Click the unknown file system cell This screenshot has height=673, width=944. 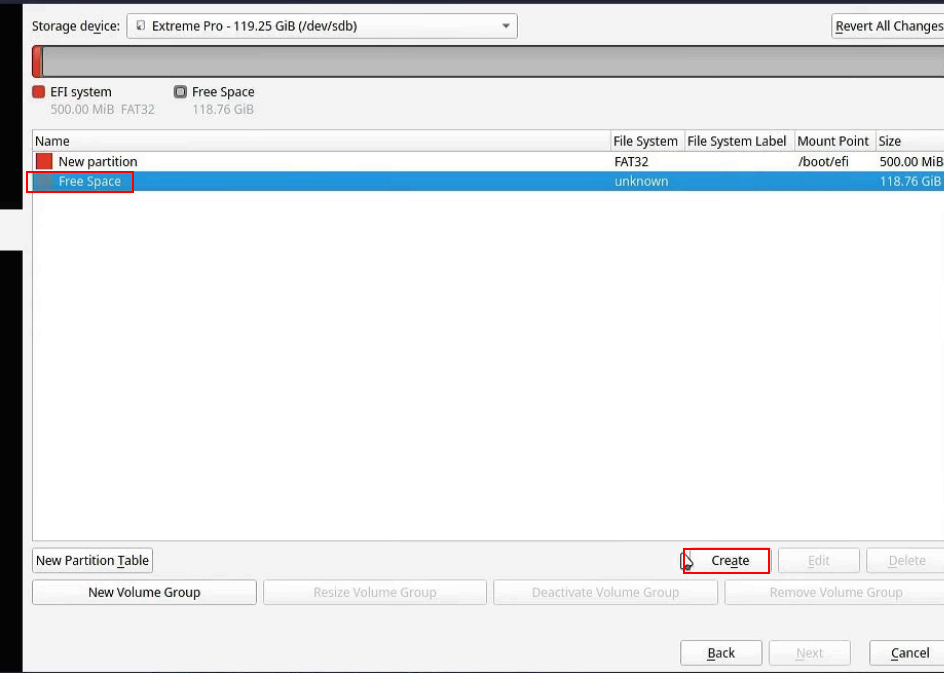click(x=641, y=181)
